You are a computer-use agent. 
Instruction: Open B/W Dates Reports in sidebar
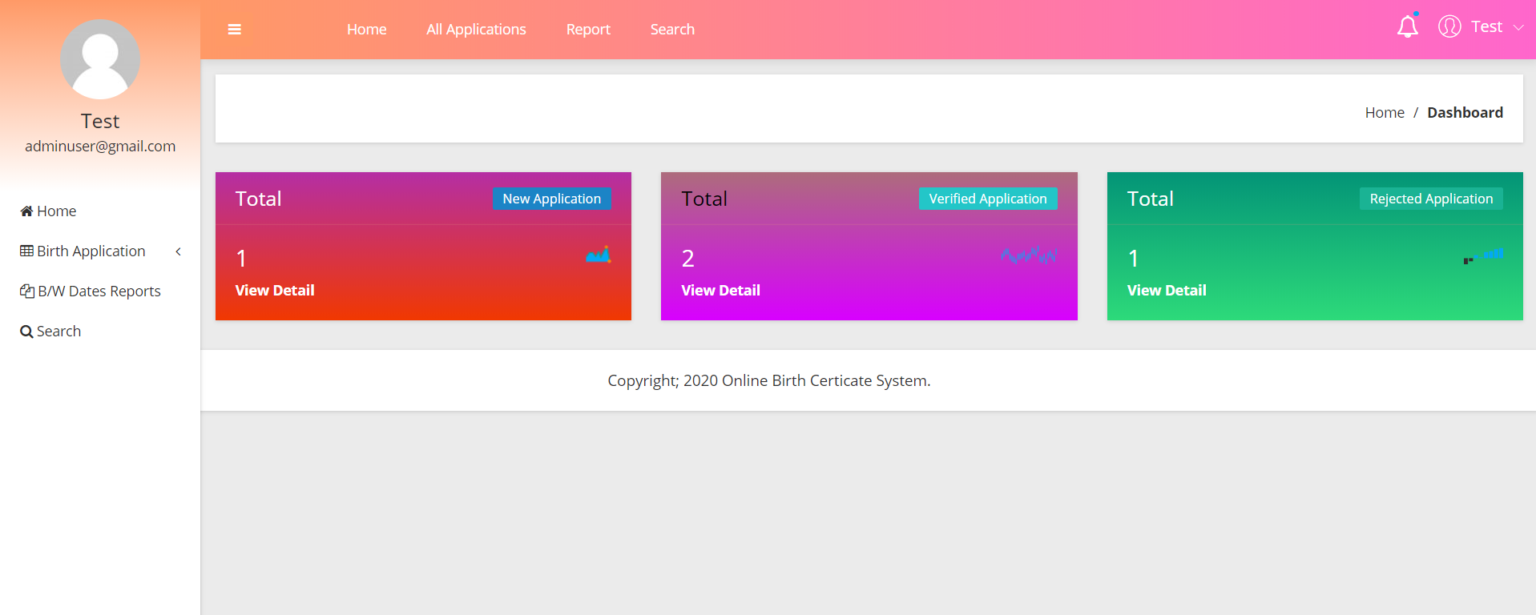pyautogui.click(x=100, y=291)
